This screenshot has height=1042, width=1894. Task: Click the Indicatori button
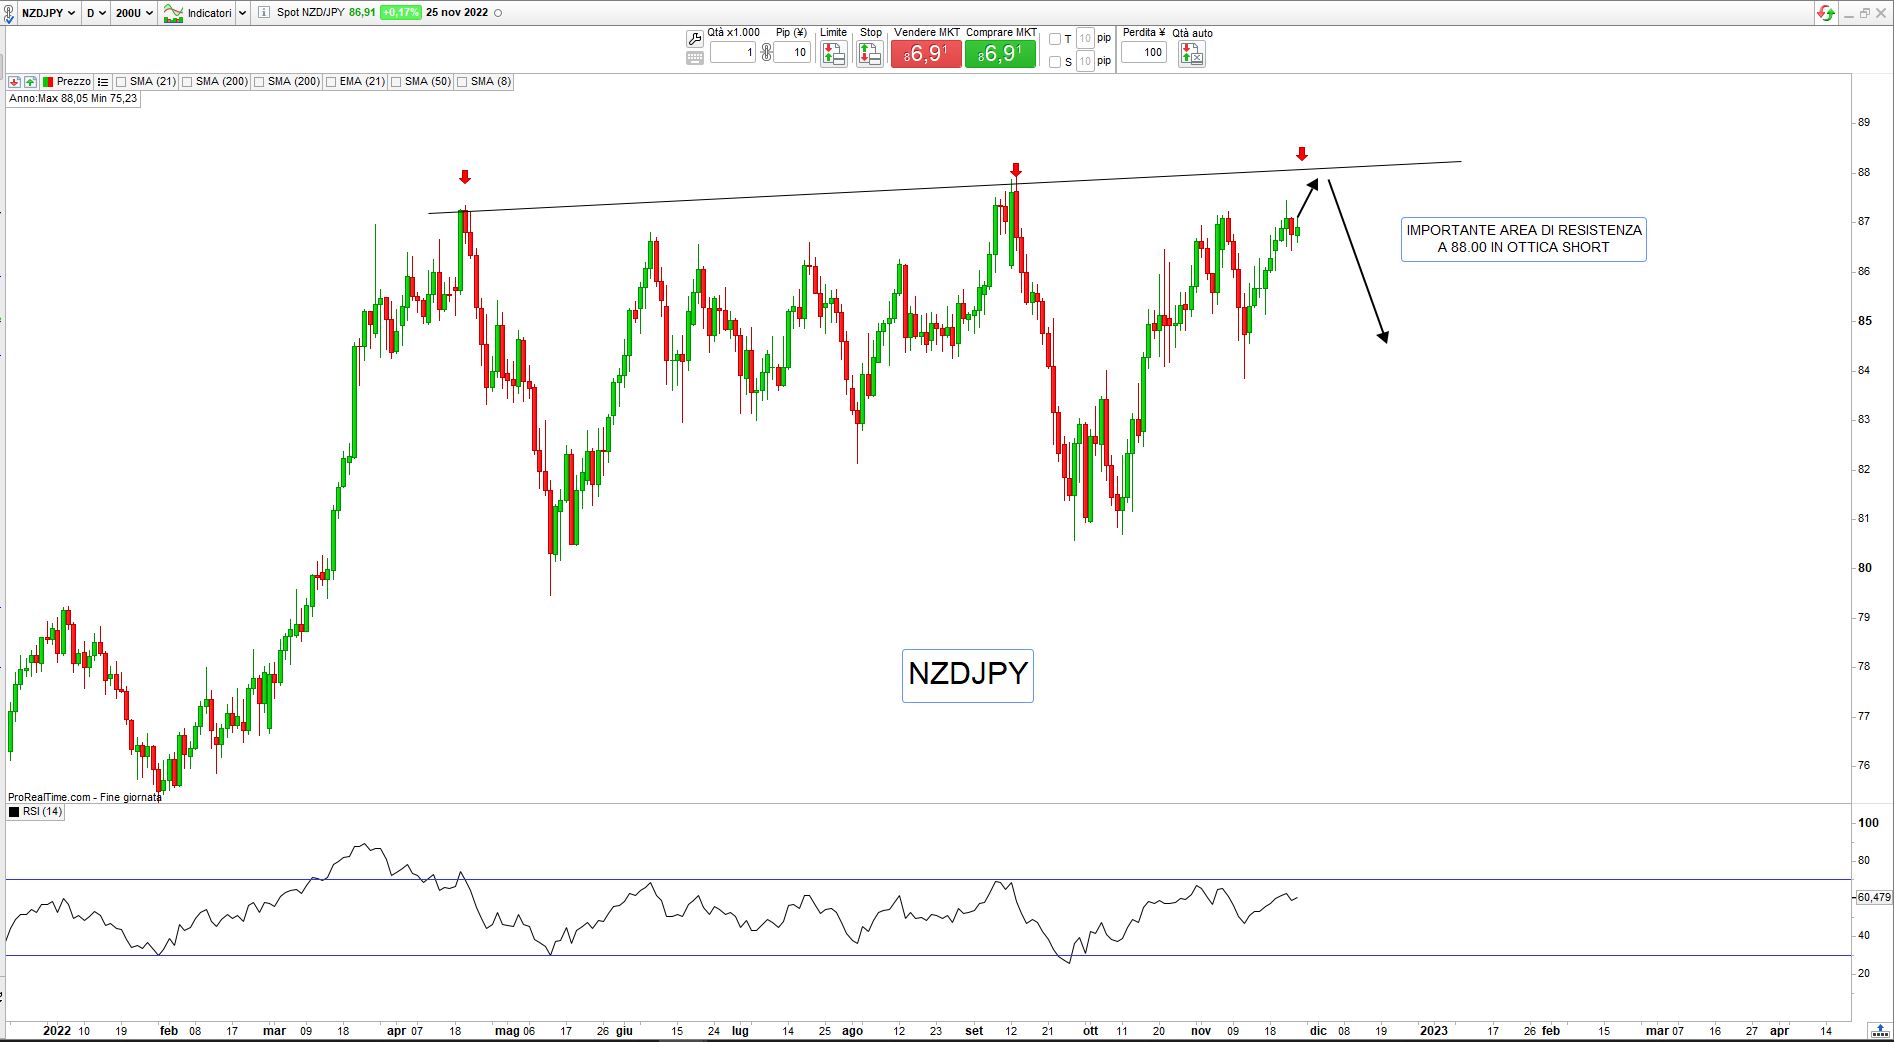tap(198, 13)
